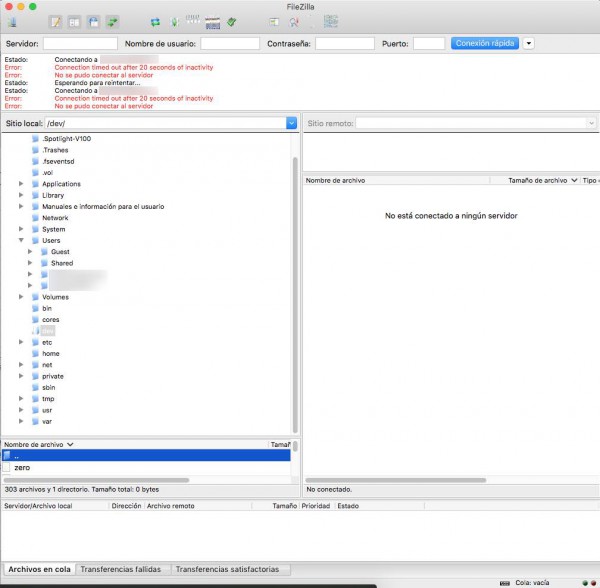The image size is (600, 588).
Task: Focus the Puerto field
Action: pos(429,44)
